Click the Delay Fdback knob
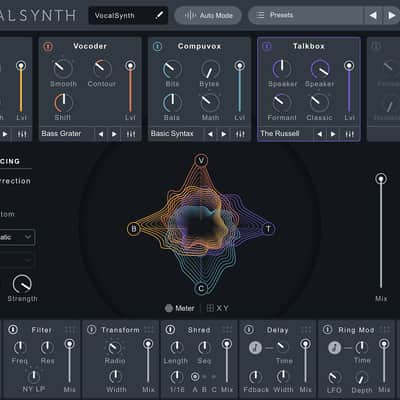This screenshot has height=400, width=400. coord(255,377)
